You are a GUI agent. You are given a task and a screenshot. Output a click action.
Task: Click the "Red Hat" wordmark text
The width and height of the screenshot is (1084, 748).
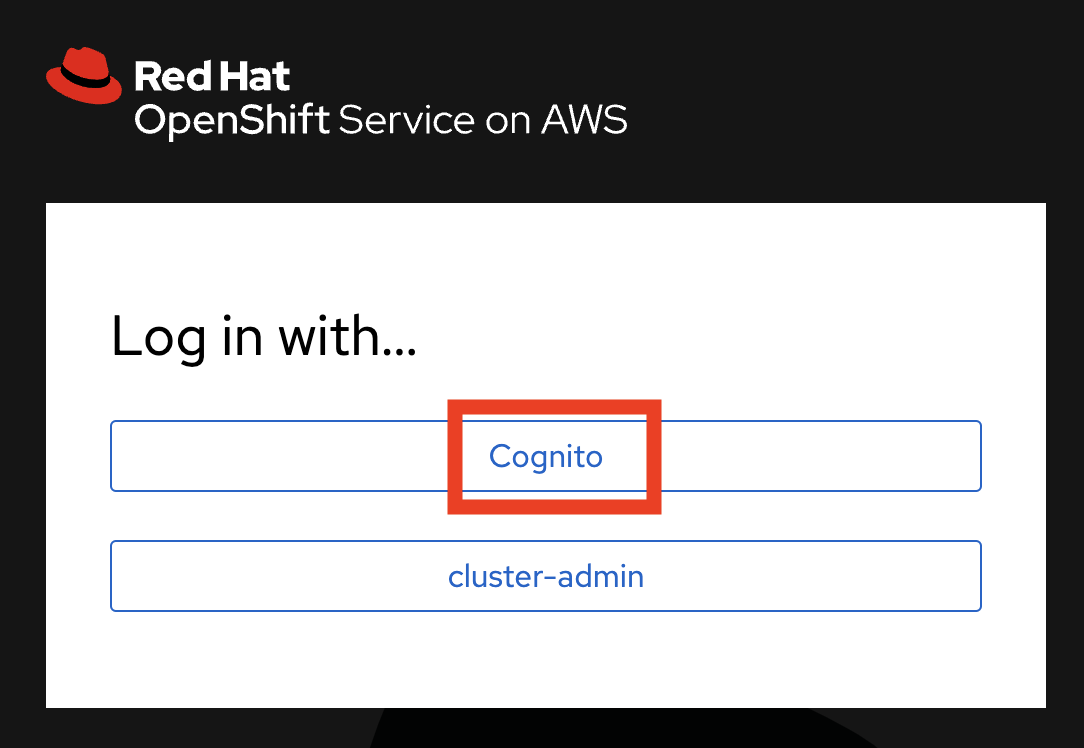point(212,76)
